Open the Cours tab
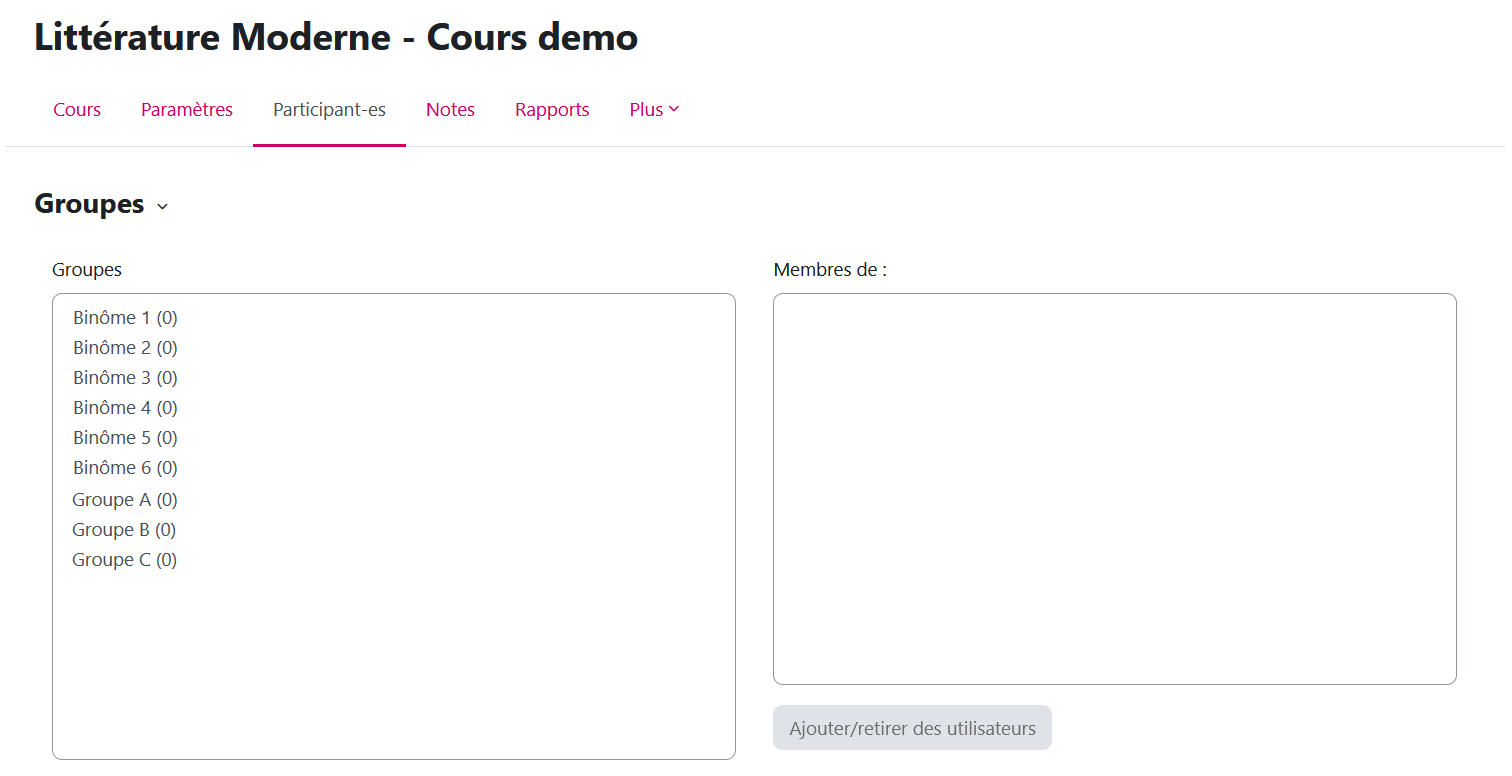1512x776 pixels. (x=77, y=110)
